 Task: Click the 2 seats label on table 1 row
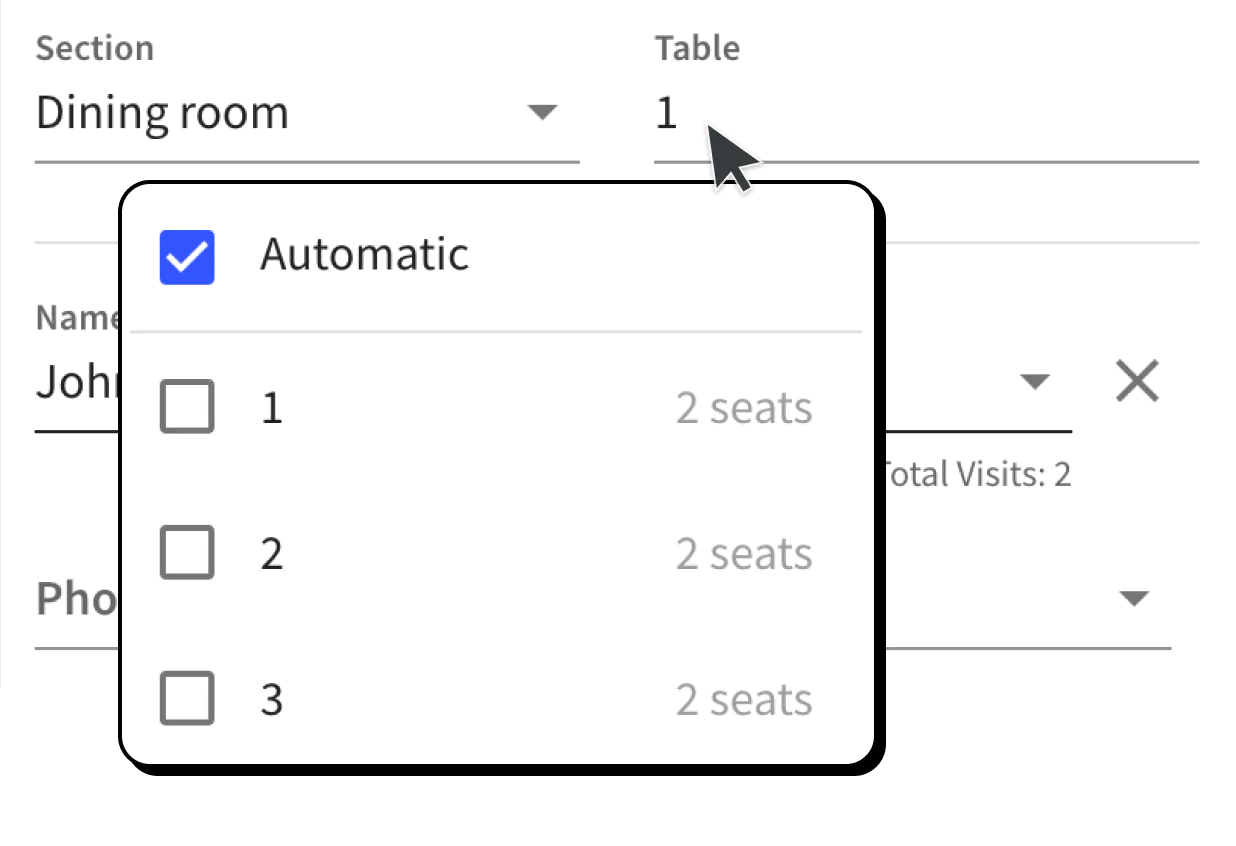tap(743, 406)
